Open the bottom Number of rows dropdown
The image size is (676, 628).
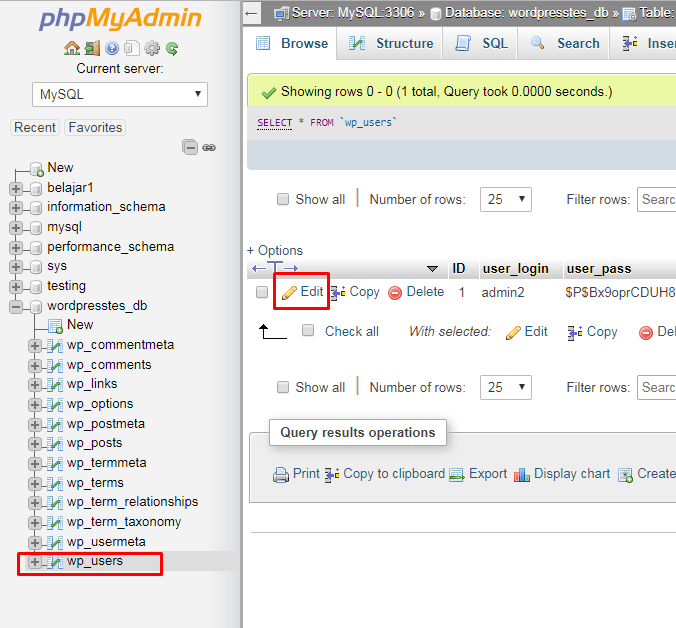[x=506, y=387]
